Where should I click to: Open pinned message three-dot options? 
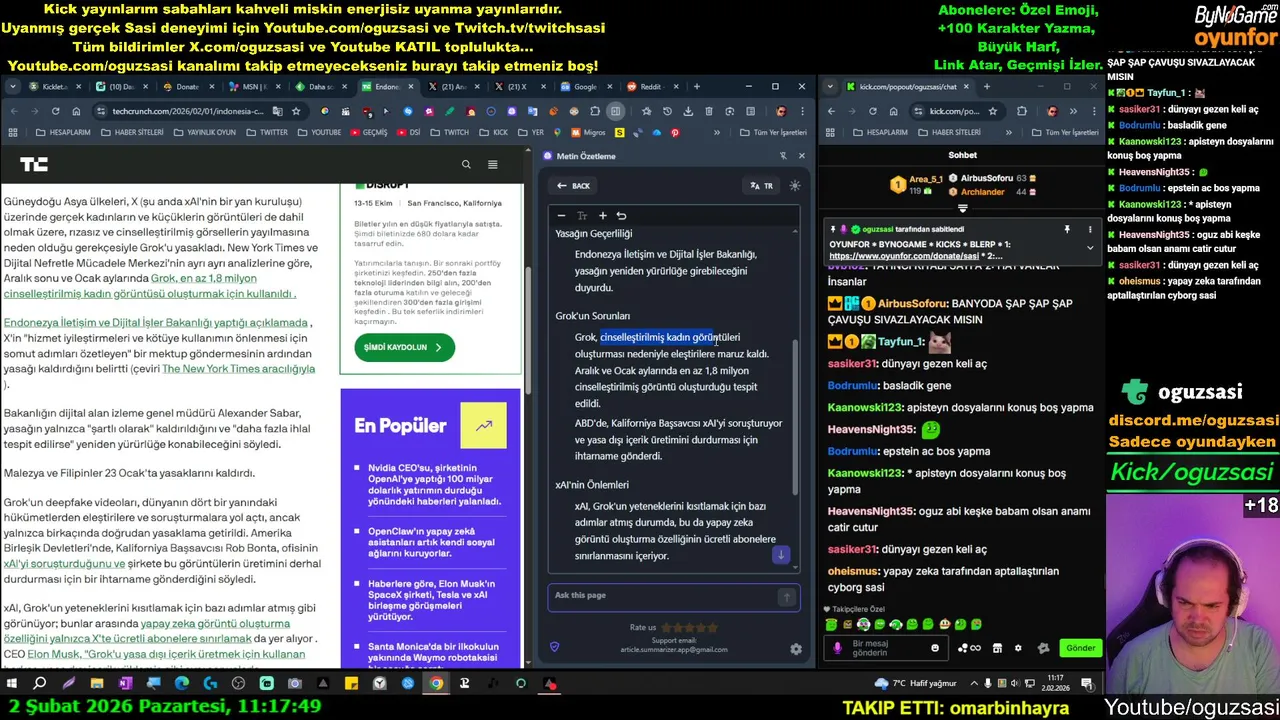click(1090, 229)
